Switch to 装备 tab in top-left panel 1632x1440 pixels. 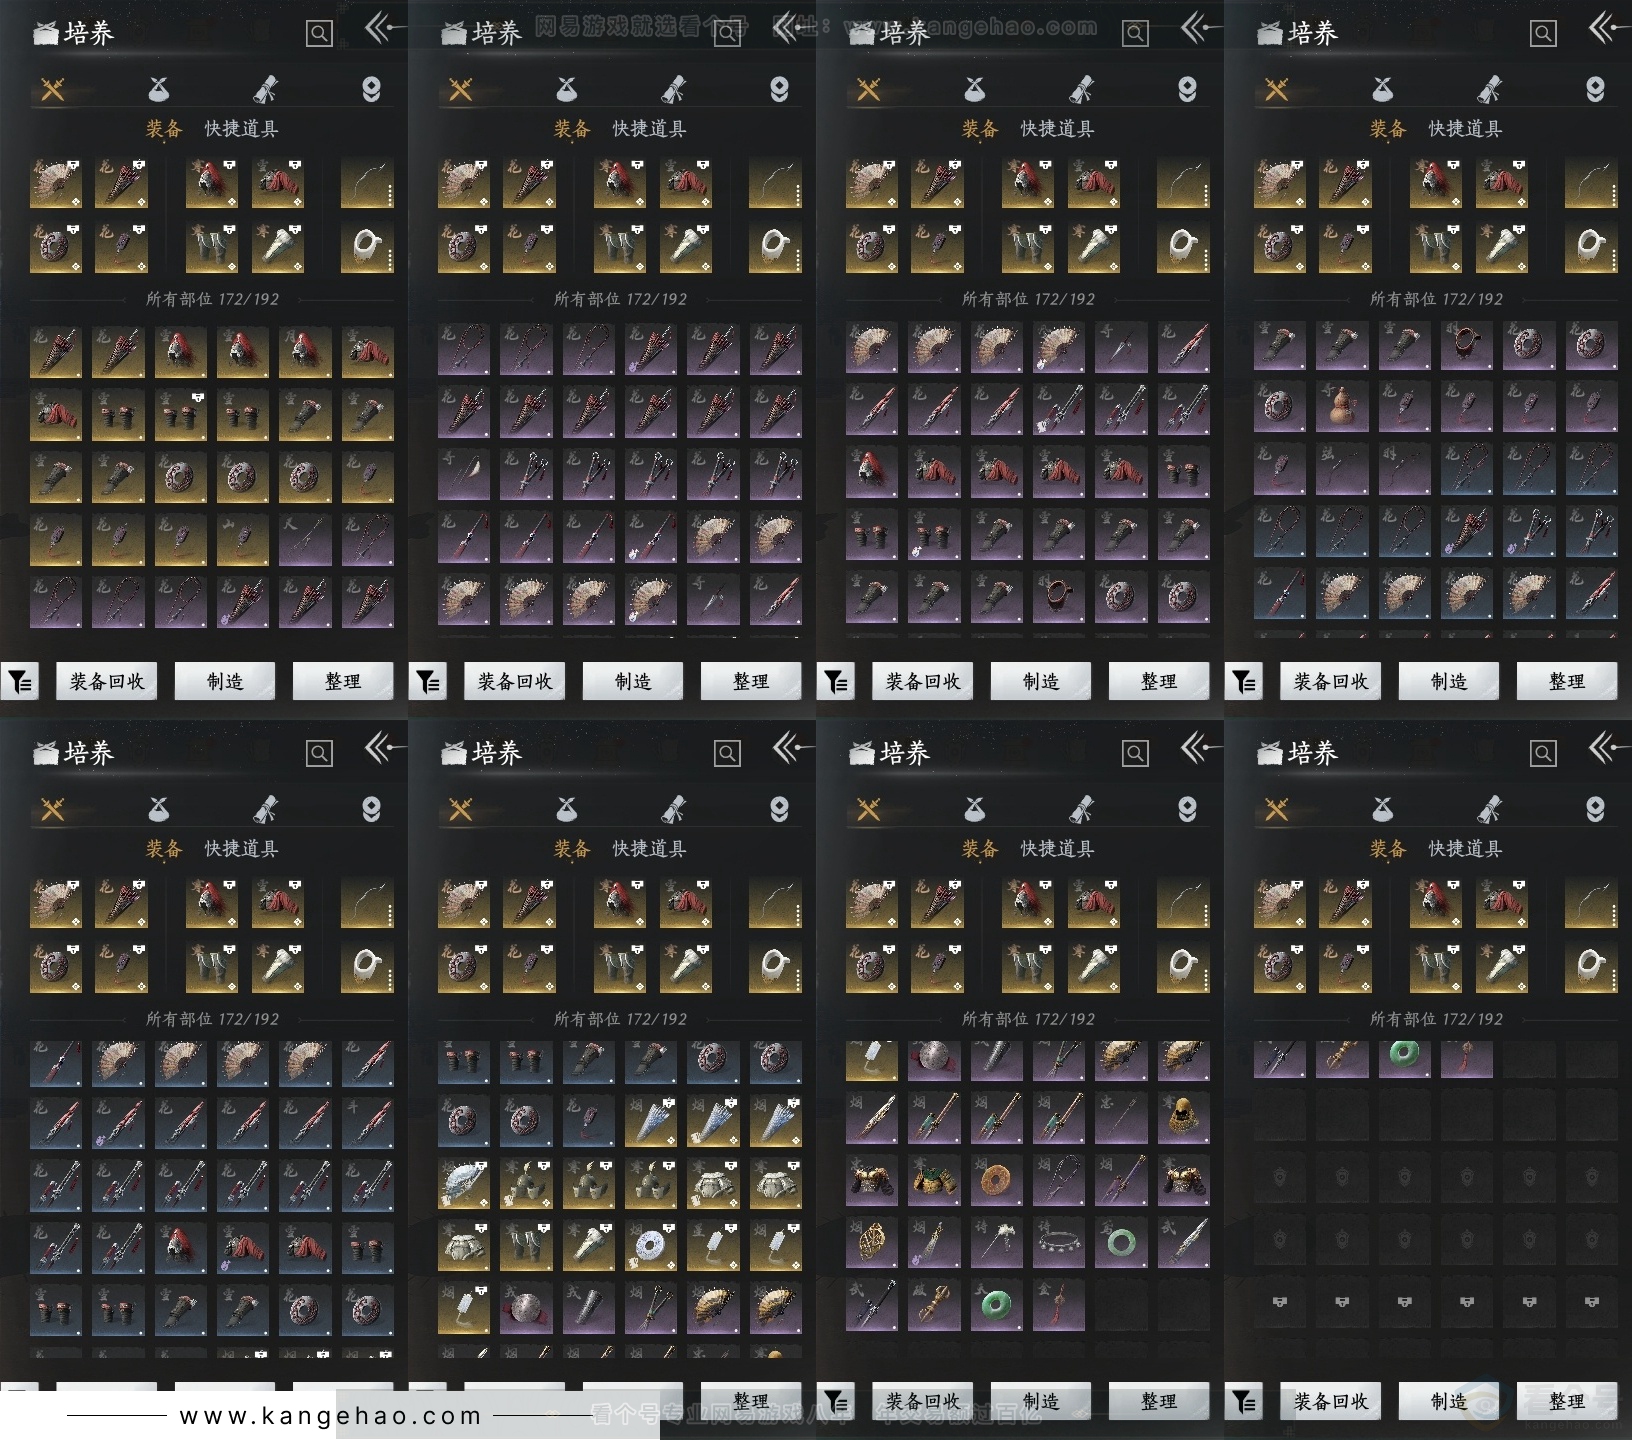click(x=164, y=129)
